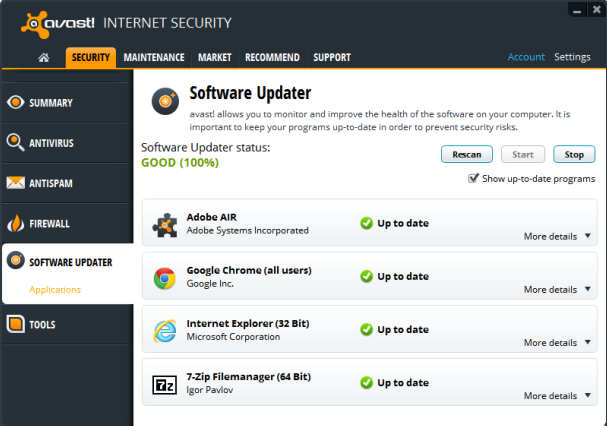The width and height of the screenshot is (607, 426).
Task: Select Applications under Software Updater
Action: pos(55,290)
